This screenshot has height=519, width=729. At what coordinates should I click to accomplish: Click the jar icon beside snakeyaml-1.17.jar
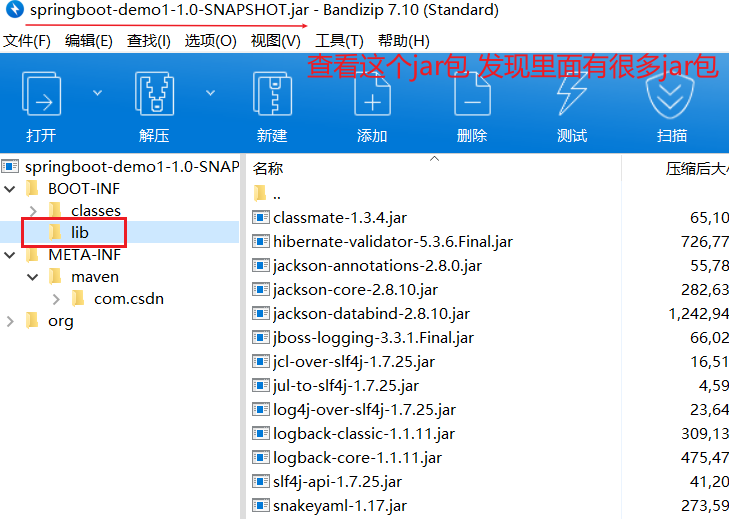(x=260, y=505)
